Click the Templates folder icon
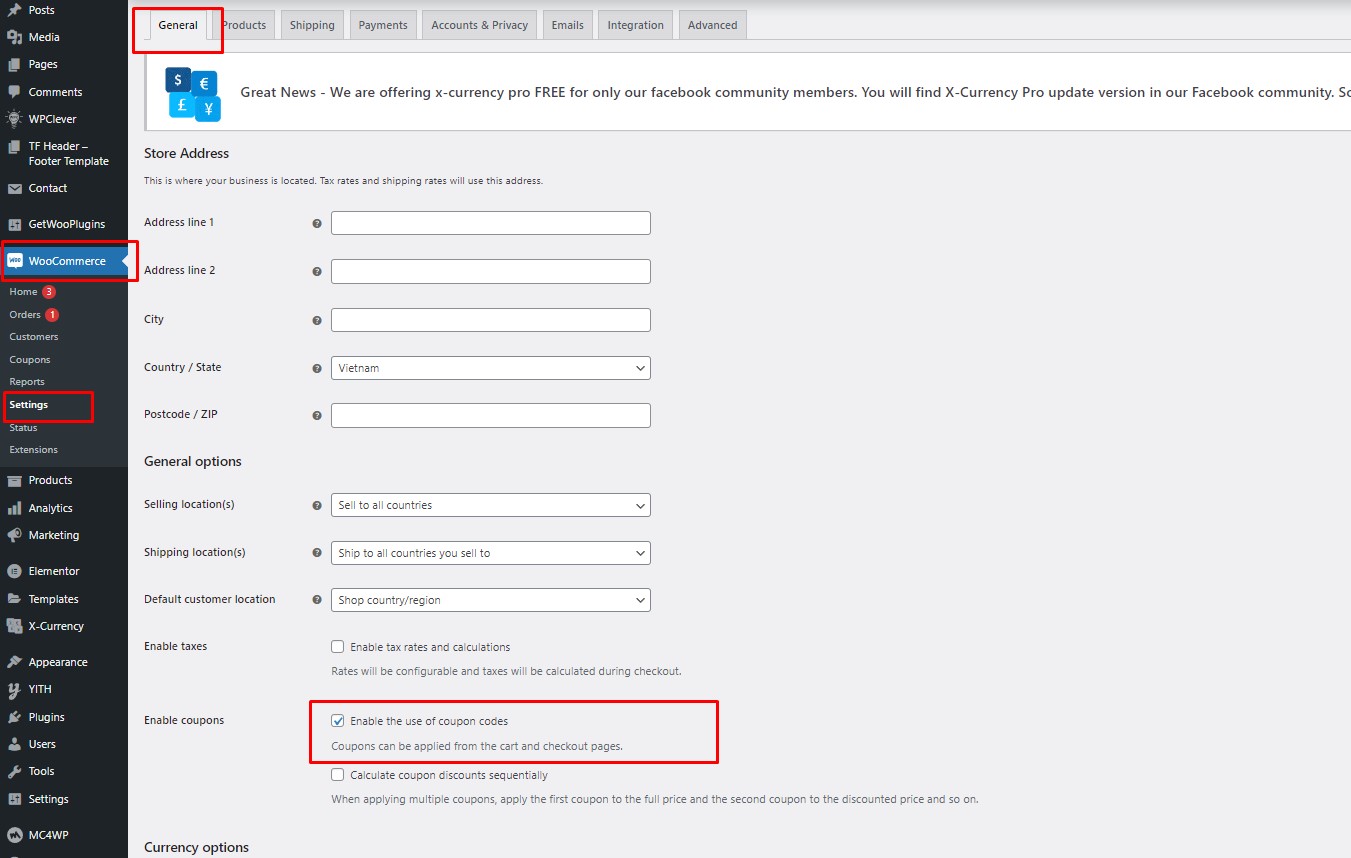The height and width of the screenshot is (858, 1351). point(14,599)
